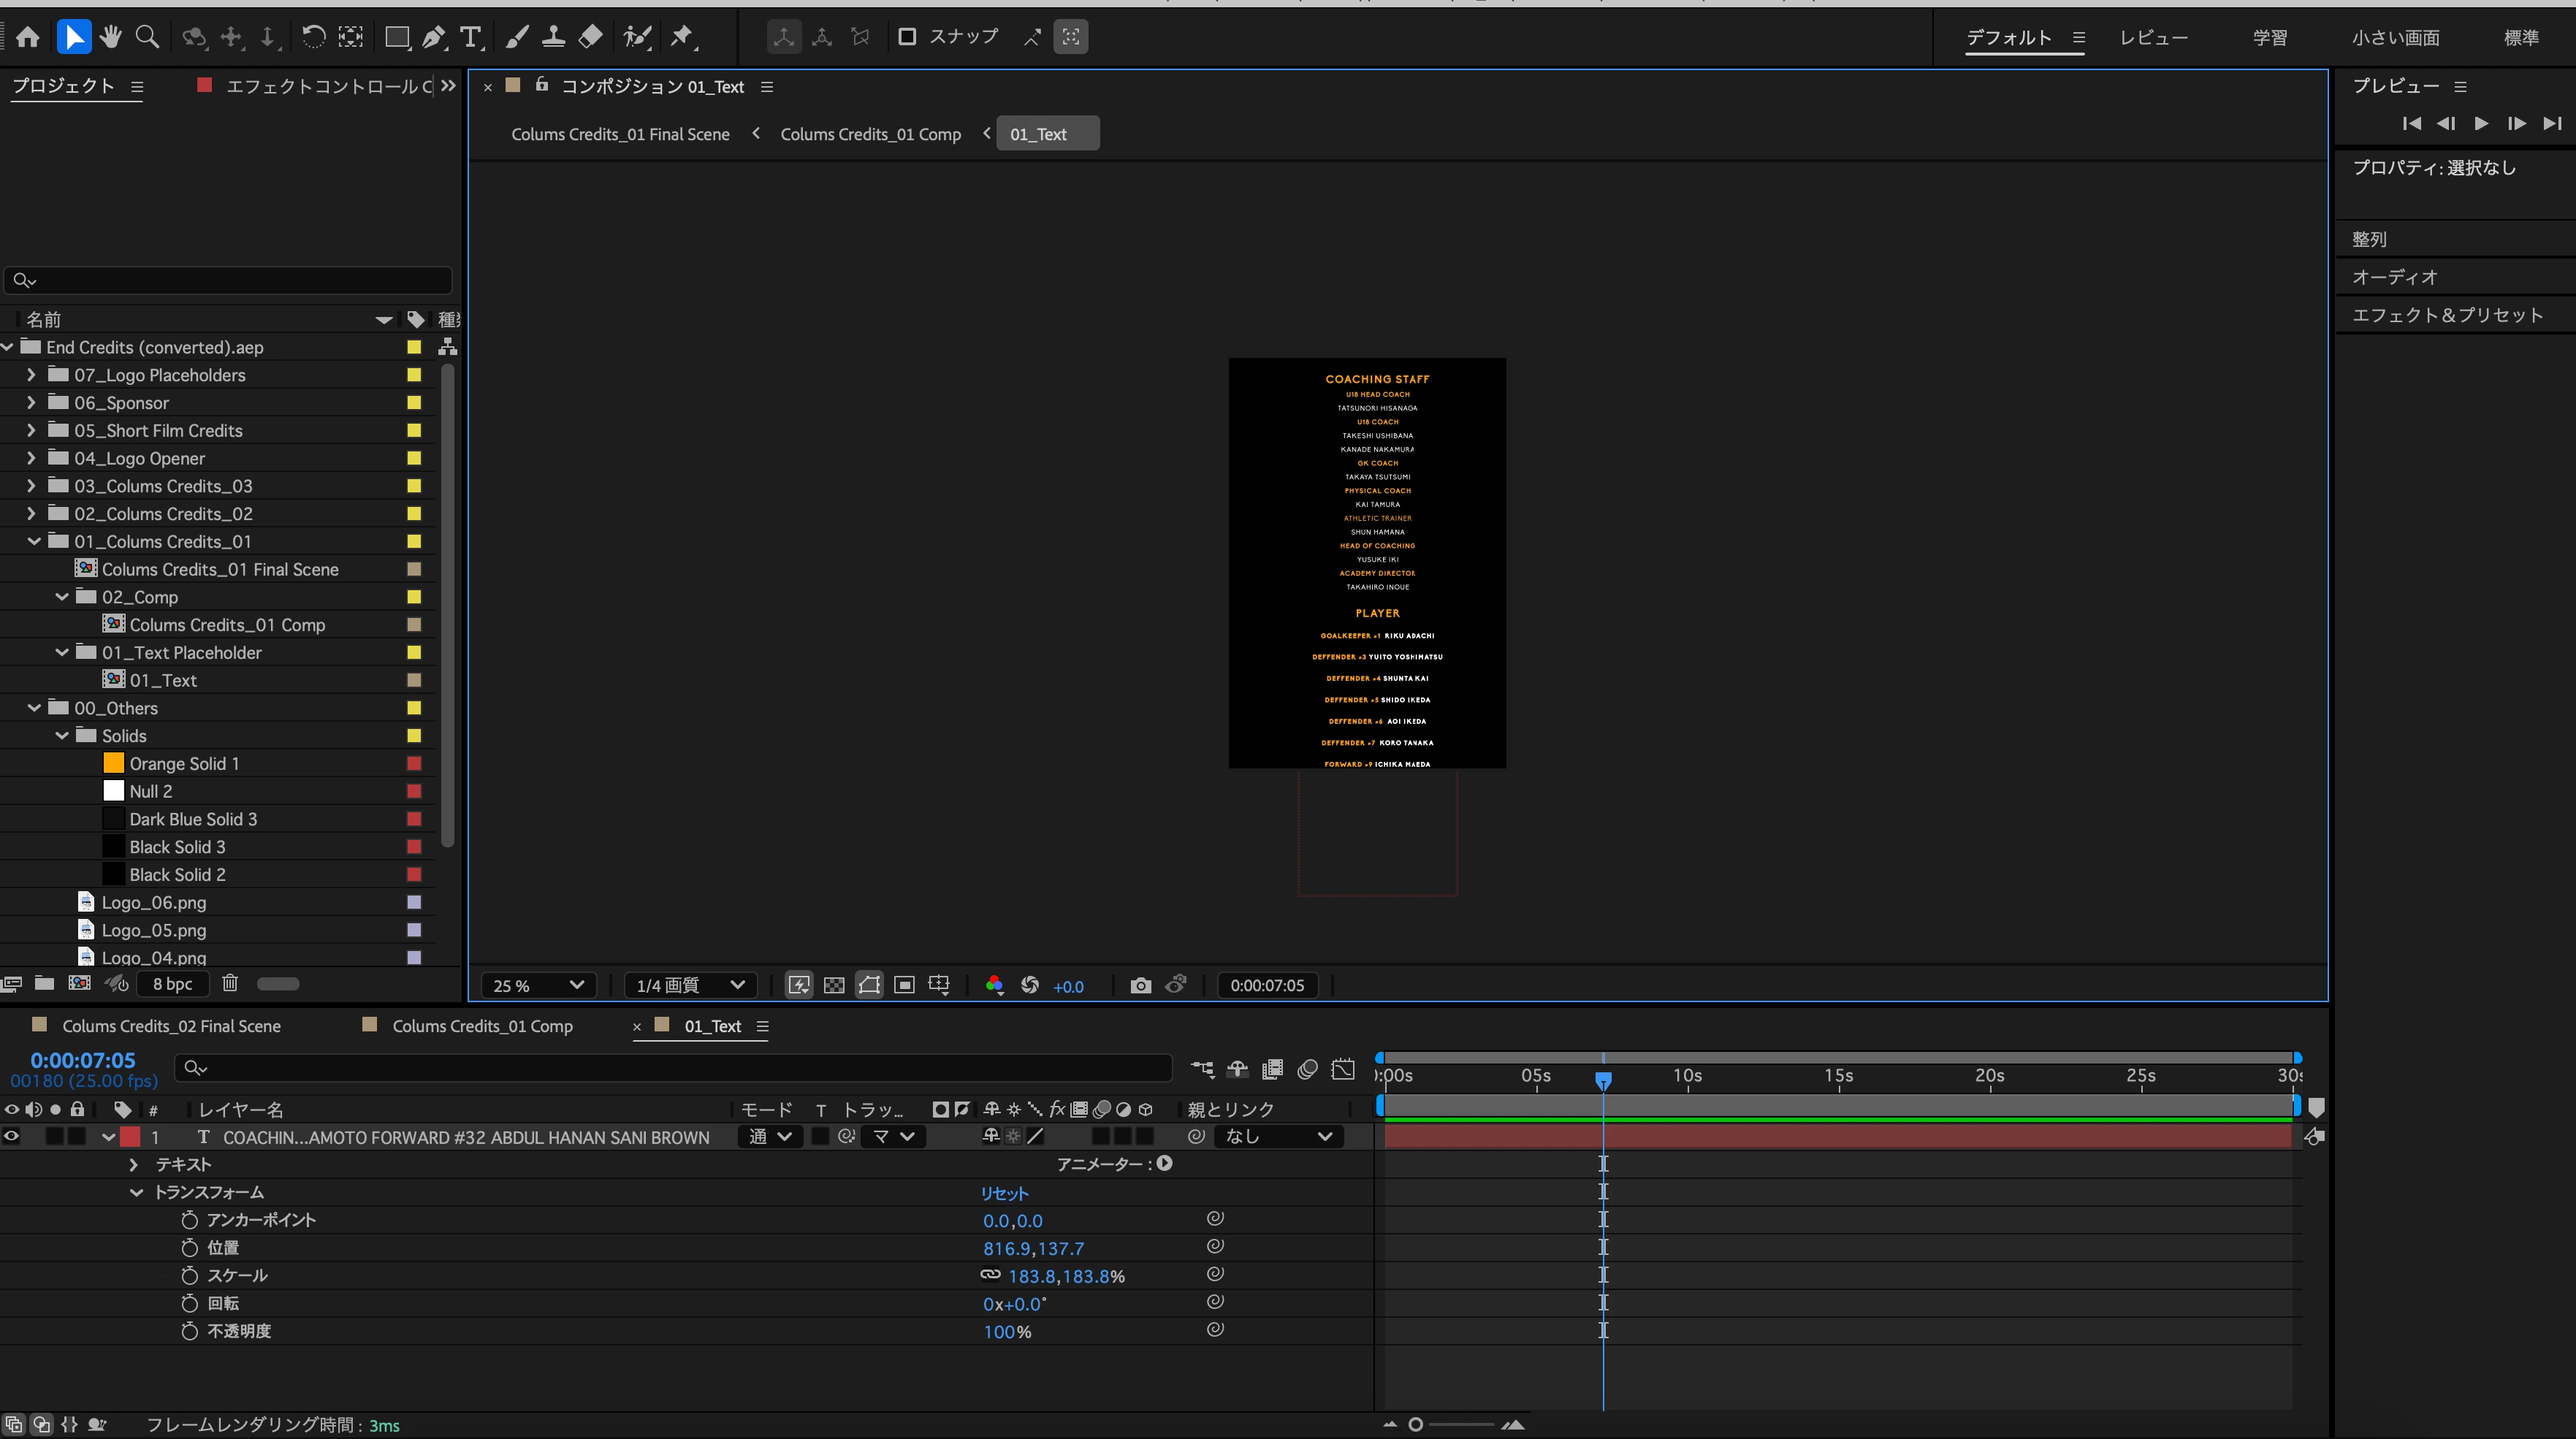Select the Hand tool
The height and width of the screenshot is (1439, 2576).
[x=110, y=37]
